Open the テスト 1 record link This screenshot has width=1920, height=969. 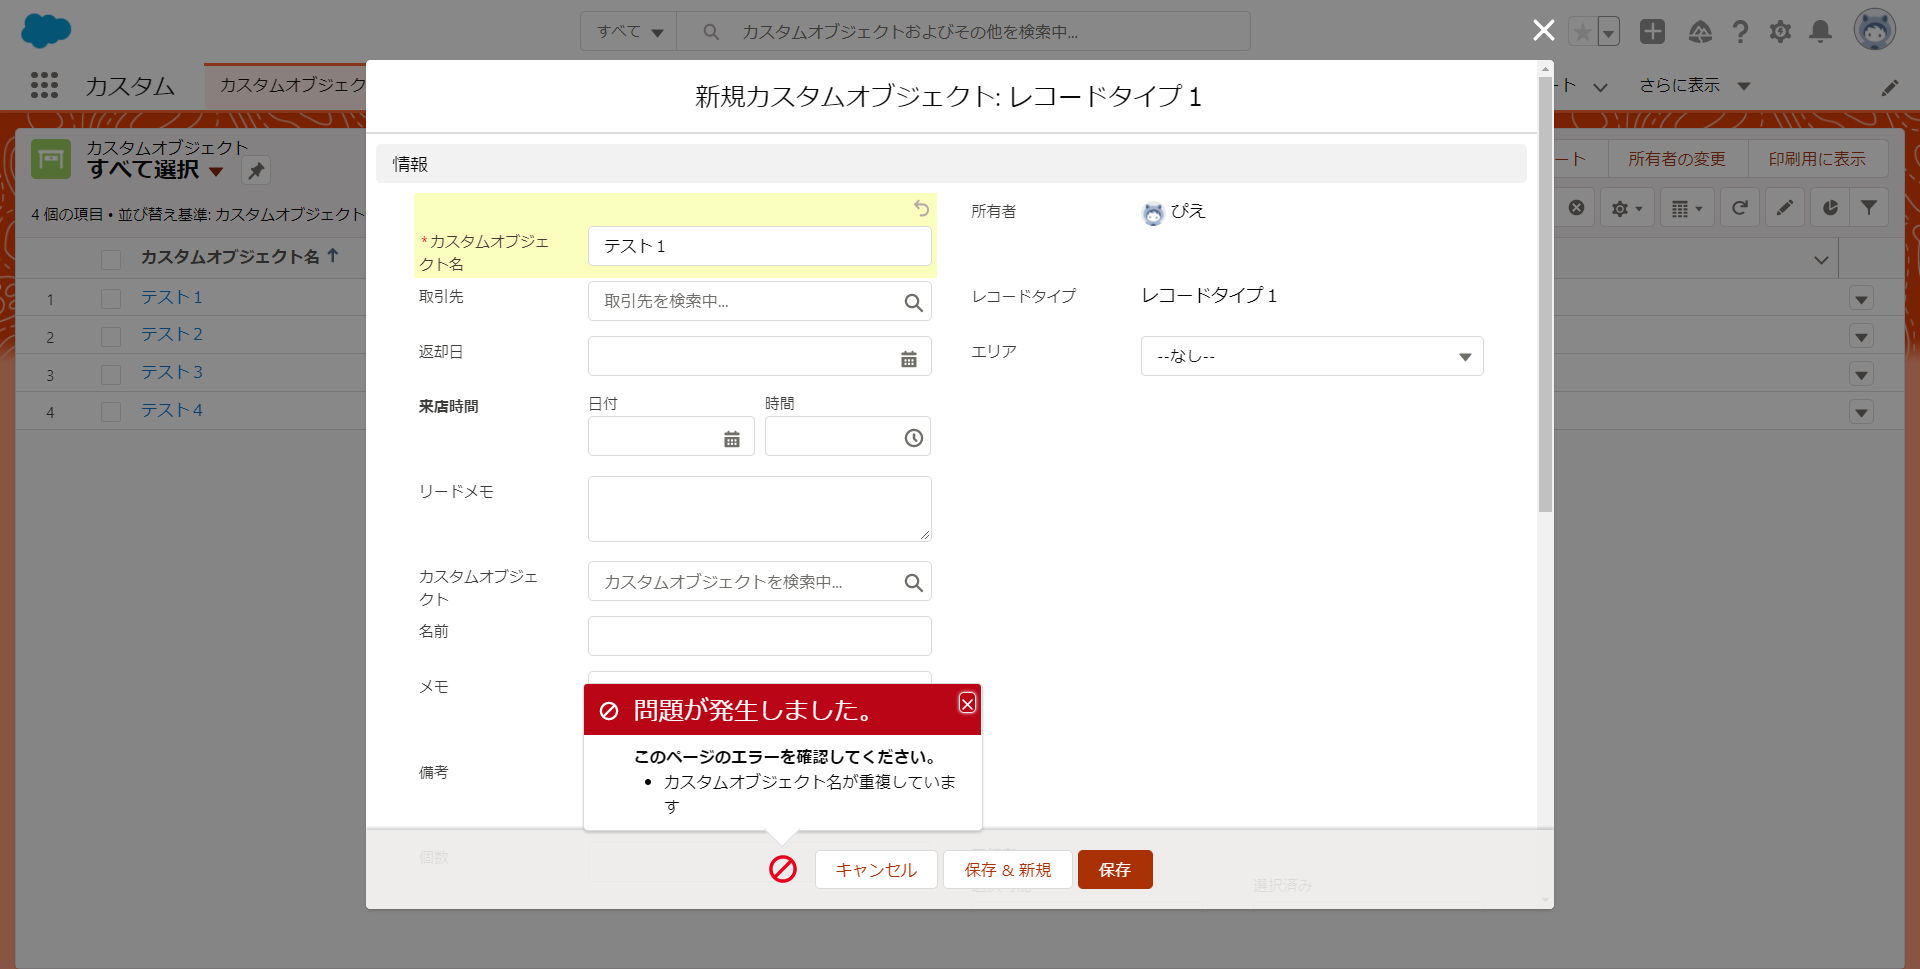171,297
